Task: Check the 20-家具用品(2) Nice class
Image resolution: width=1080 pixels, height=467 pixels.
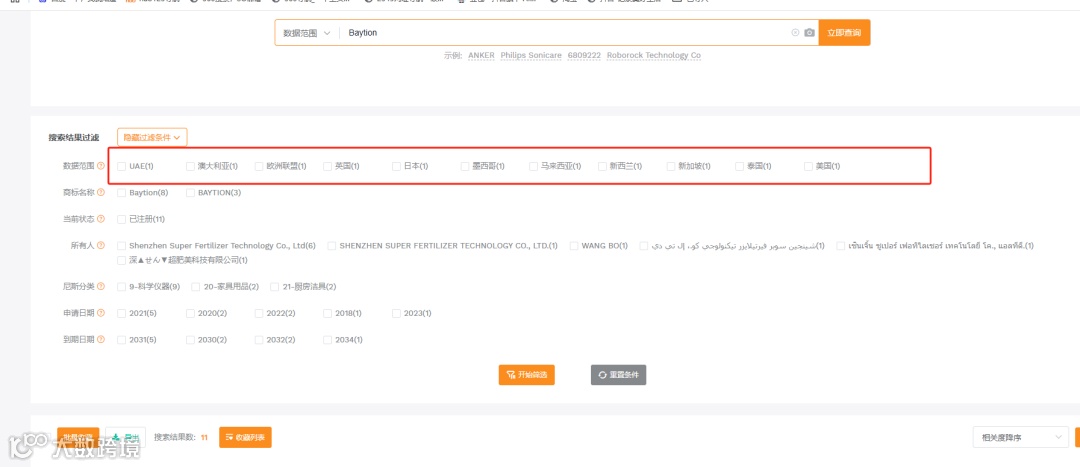Action: (196, 286)
